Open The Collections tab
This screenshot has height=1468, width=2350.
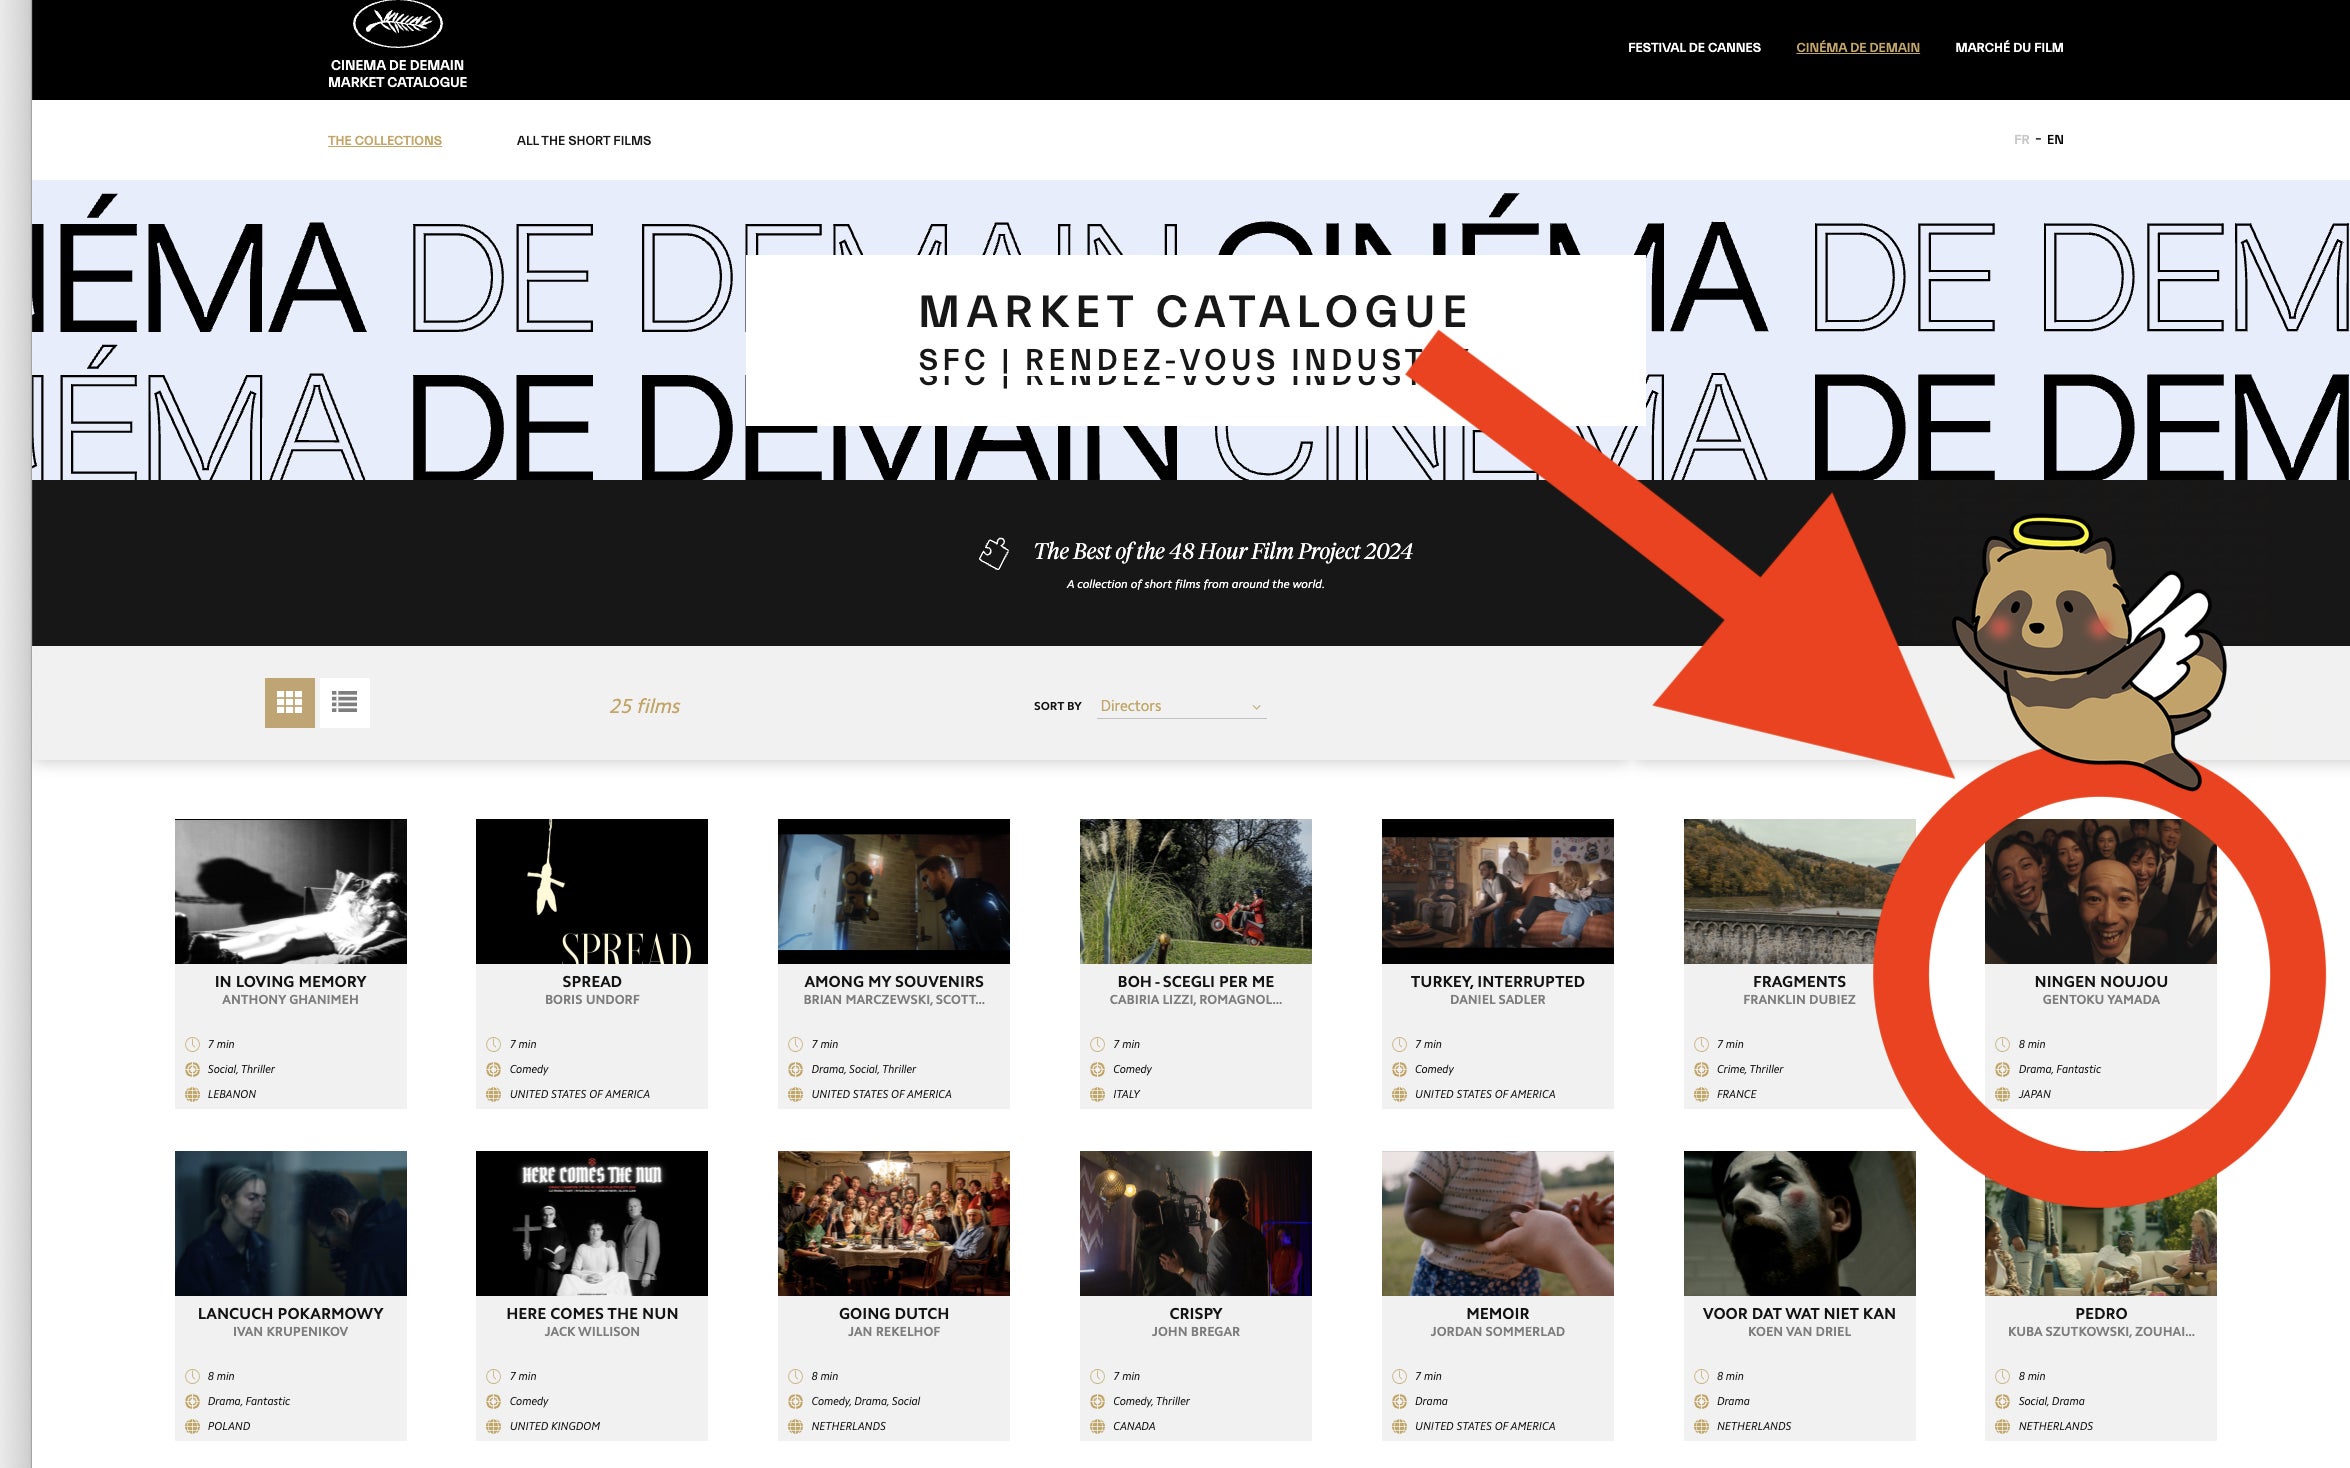click(385, 141)
